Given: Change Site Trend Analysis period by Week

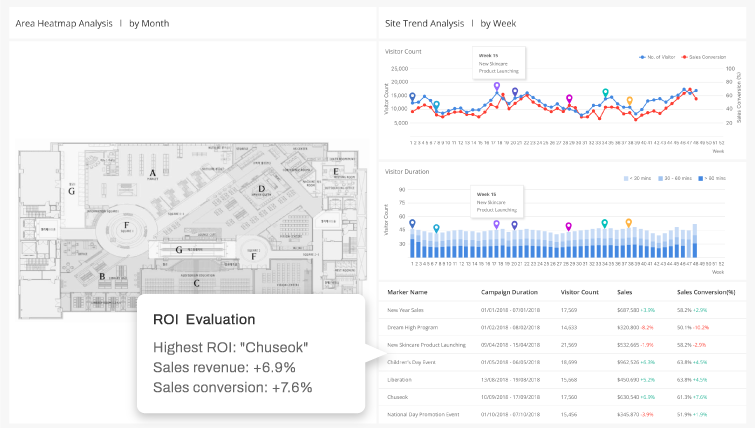Looking at the screenshot, I should 498,23.
